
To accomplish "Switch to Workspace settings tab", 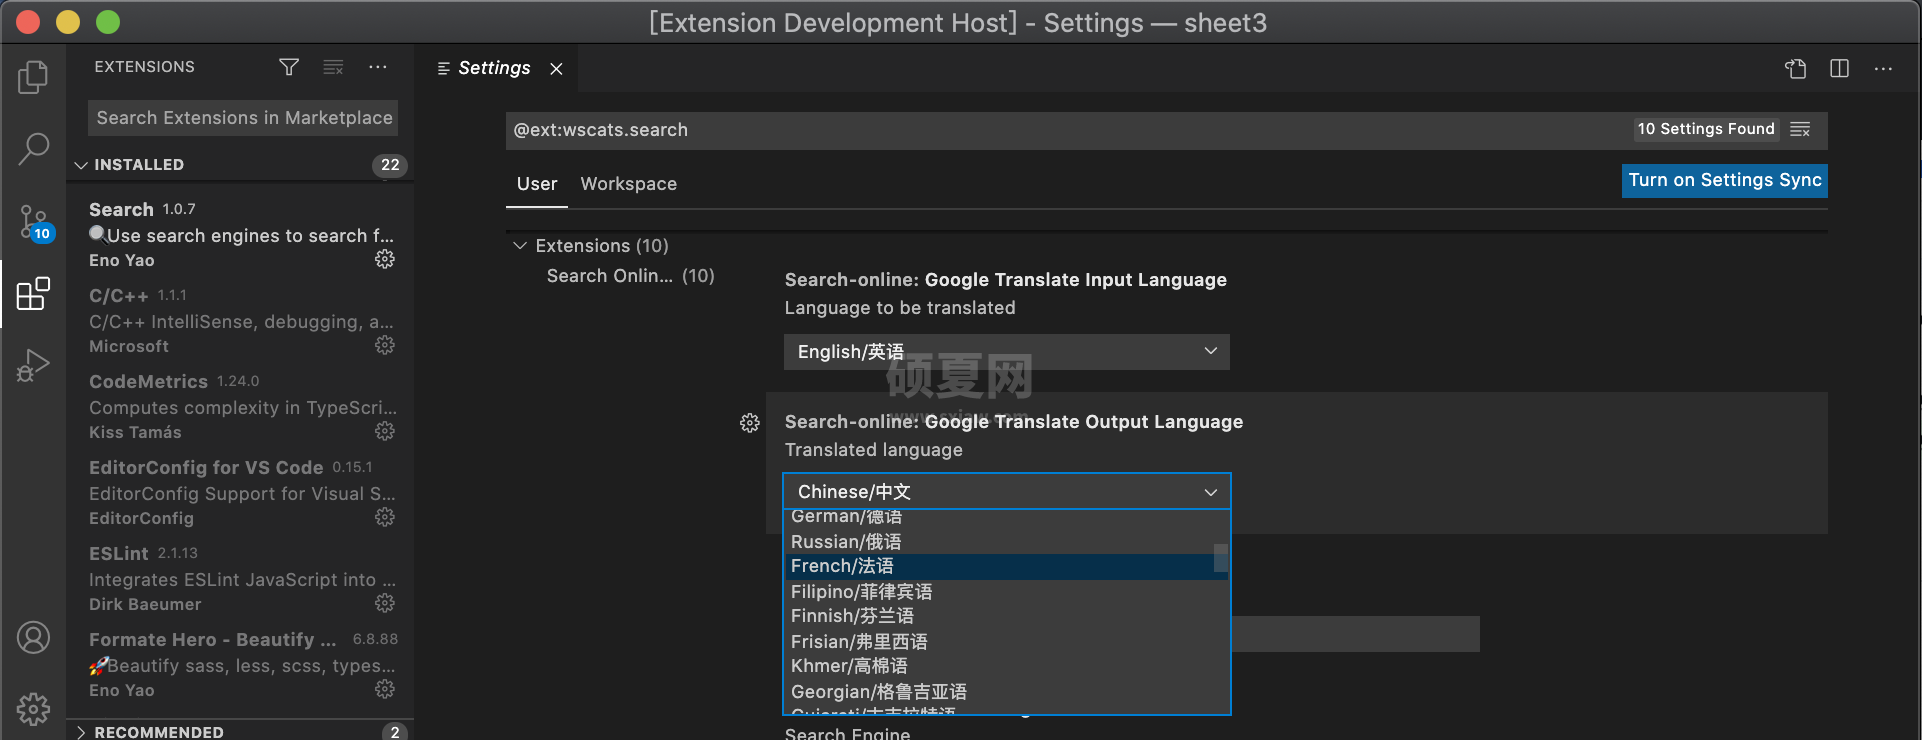I will coord(629,184).
